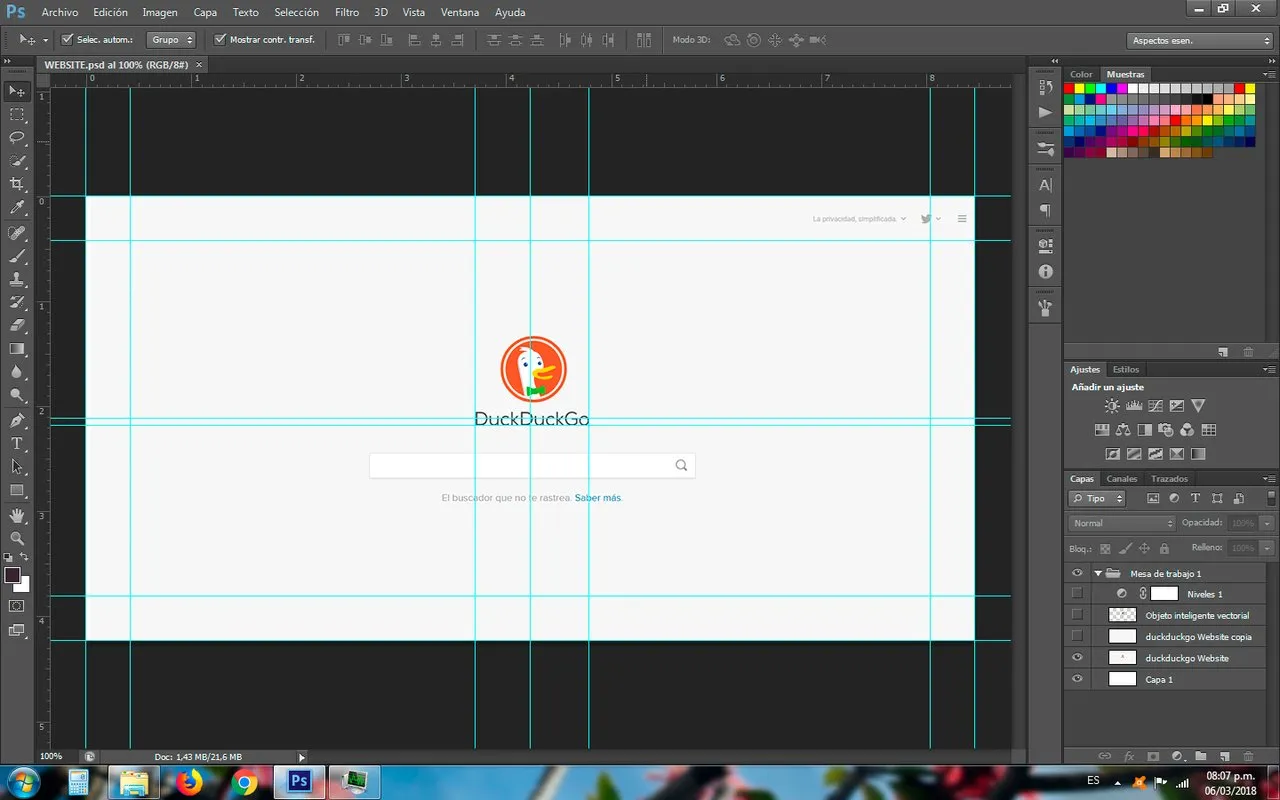Delete layer trash button
Image resolution: width=1280 pixels, height=800 pixels.
pos(1248,756)
